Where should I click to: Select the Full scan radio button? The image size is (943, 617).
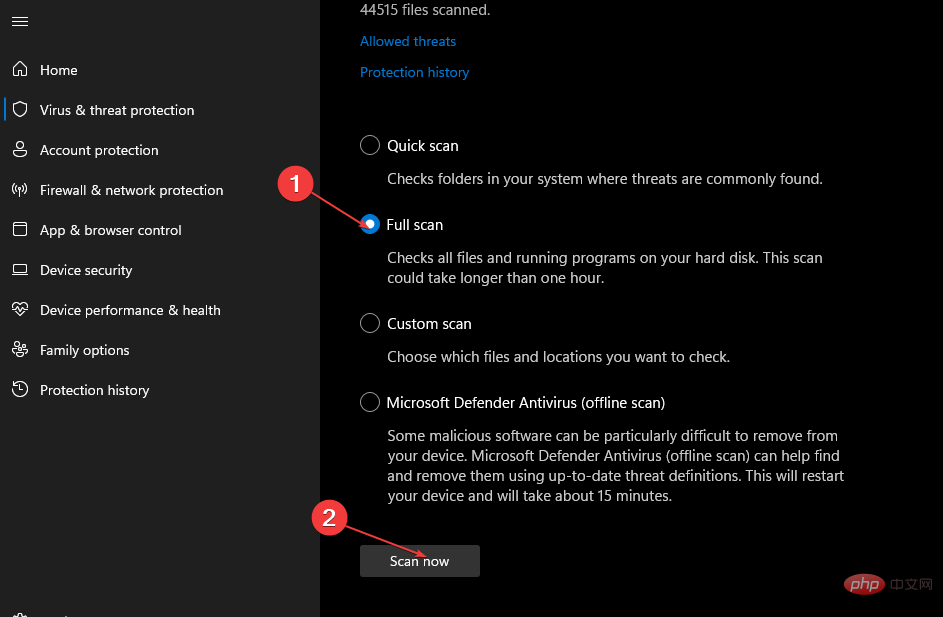[x=370, y=224]
